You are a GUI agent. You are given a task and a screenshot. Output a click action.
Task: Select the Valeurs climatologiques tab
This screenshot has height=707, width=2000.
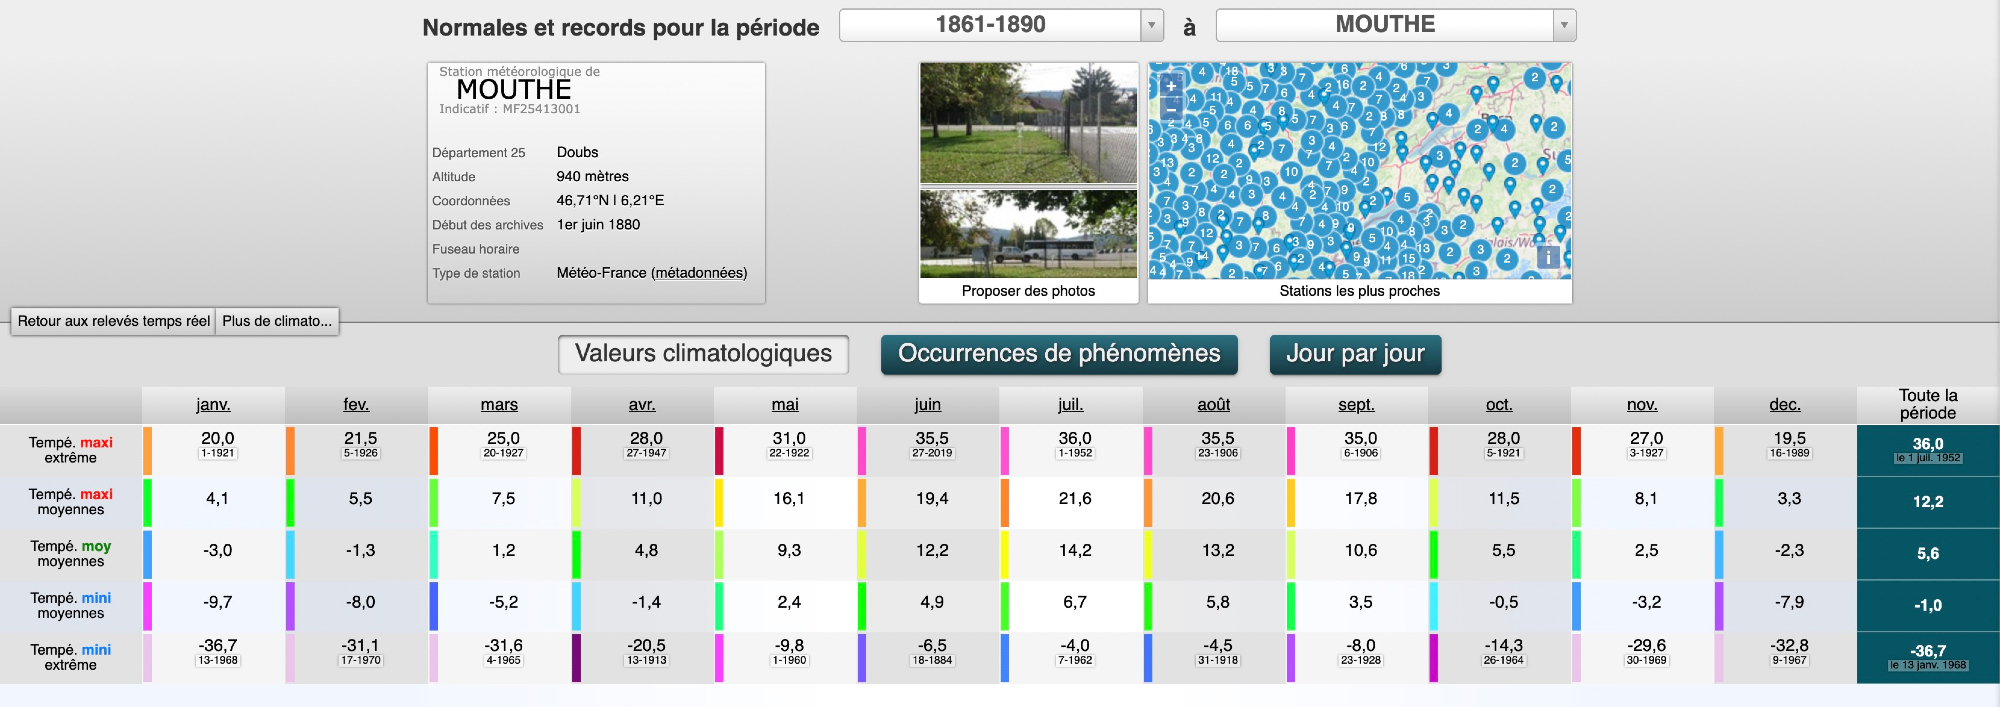[x=703, y=354]
